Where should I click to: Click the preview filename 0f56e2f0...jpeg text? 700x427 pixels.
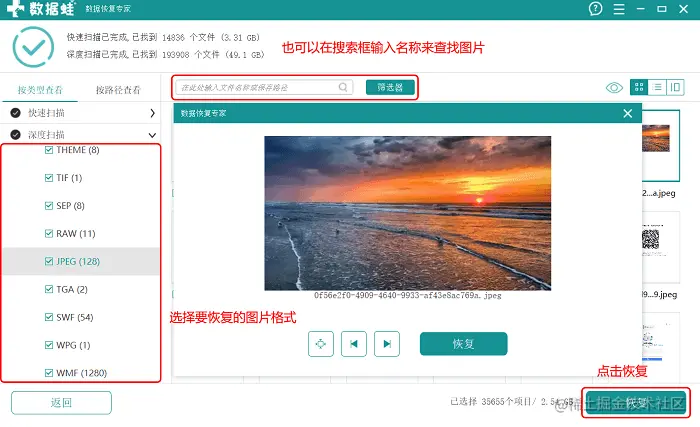point(408,295)
